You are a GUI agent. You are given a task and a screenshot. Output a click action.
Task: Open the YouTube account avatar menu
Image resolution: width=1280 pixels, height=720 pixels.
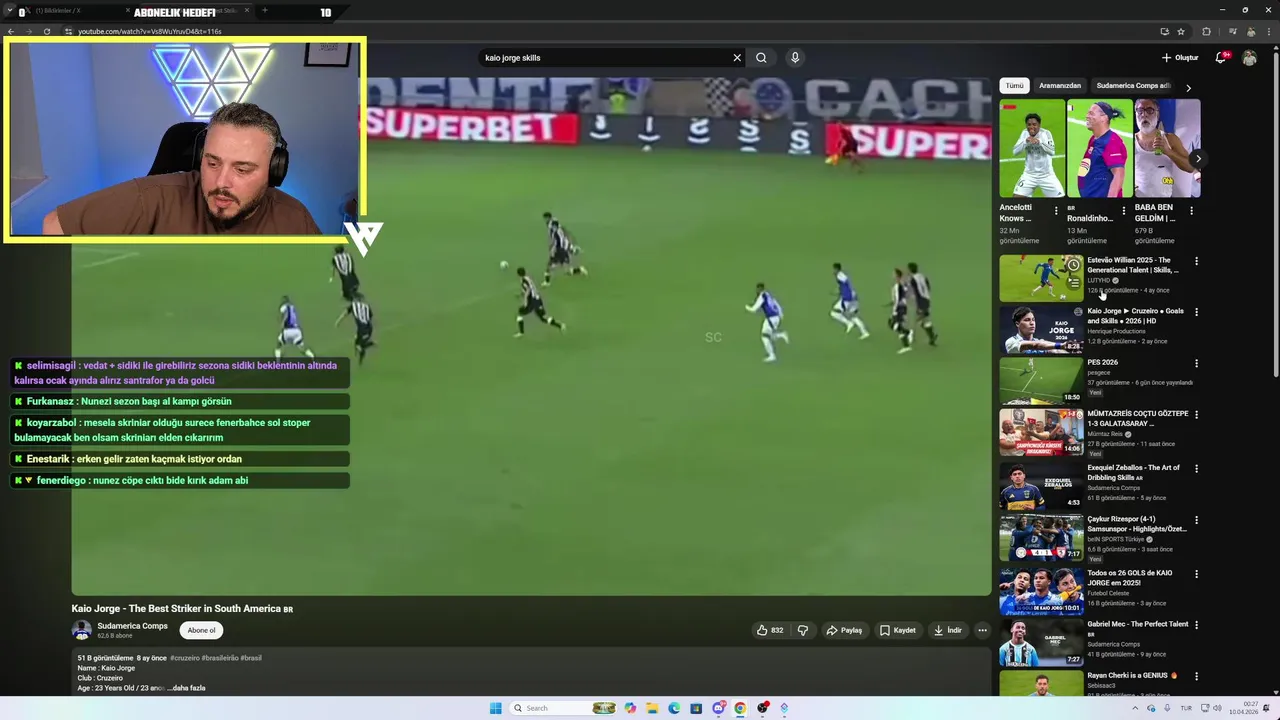click(1249, 58)
